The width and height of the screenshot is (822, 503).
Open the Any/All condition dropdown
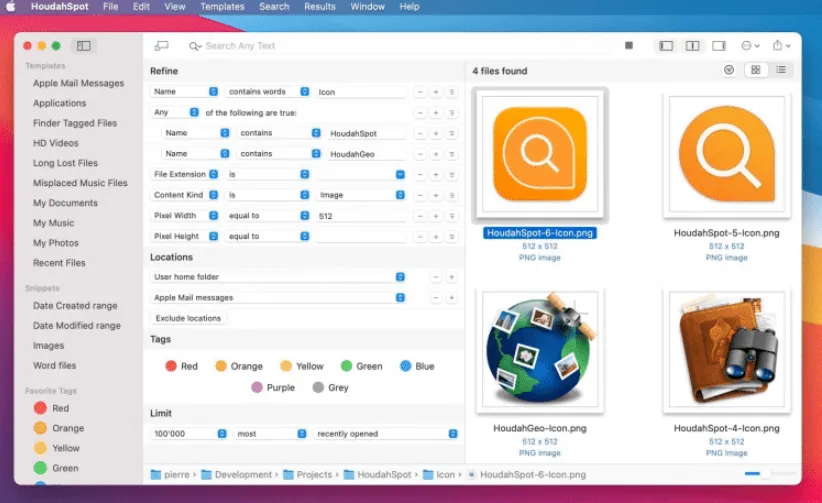(175, 112)
